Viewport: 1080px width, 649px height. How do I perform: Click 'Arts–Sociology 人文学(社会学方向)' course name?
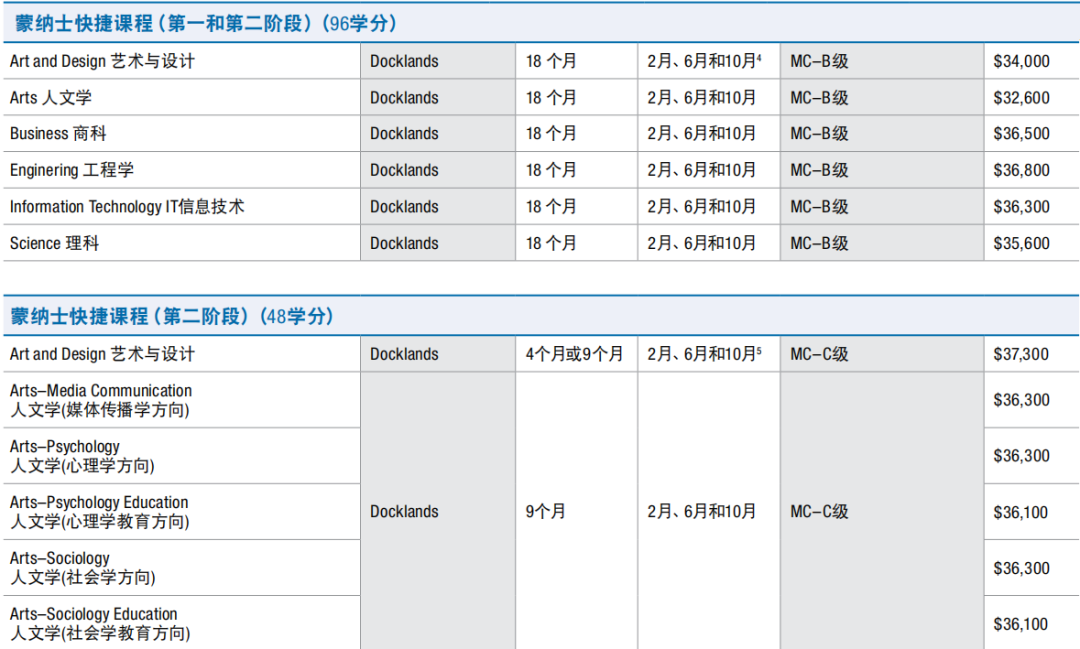[83, 568]
